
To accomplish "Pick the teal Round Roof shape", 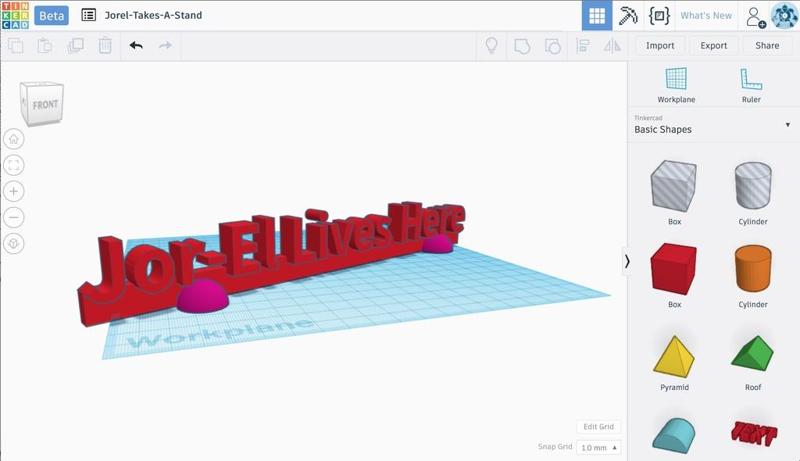I will click(x=674, y=438).
